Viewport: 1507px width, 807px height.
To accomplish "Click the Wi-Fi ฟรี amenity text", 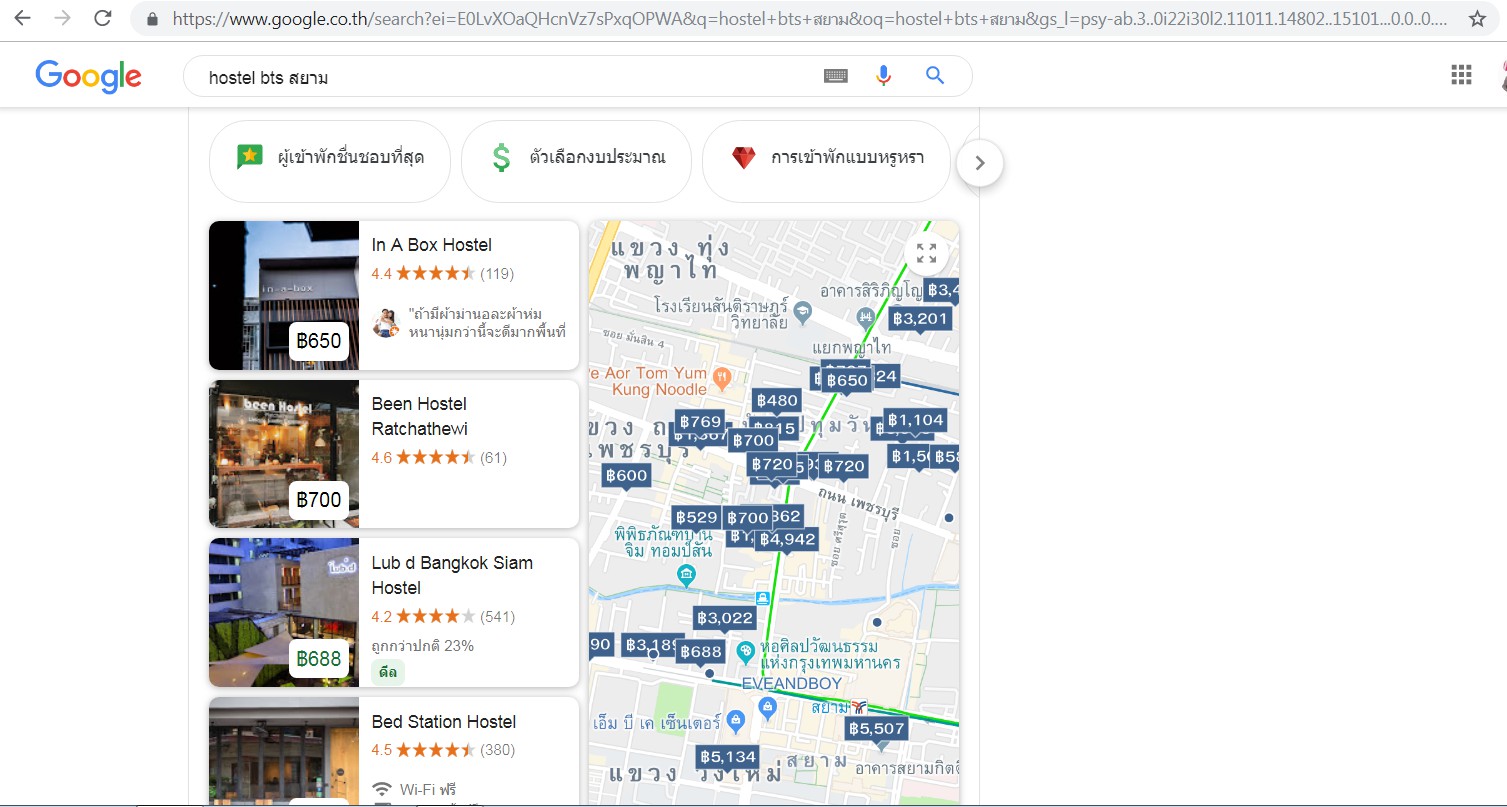I will [x=428, y=790].
